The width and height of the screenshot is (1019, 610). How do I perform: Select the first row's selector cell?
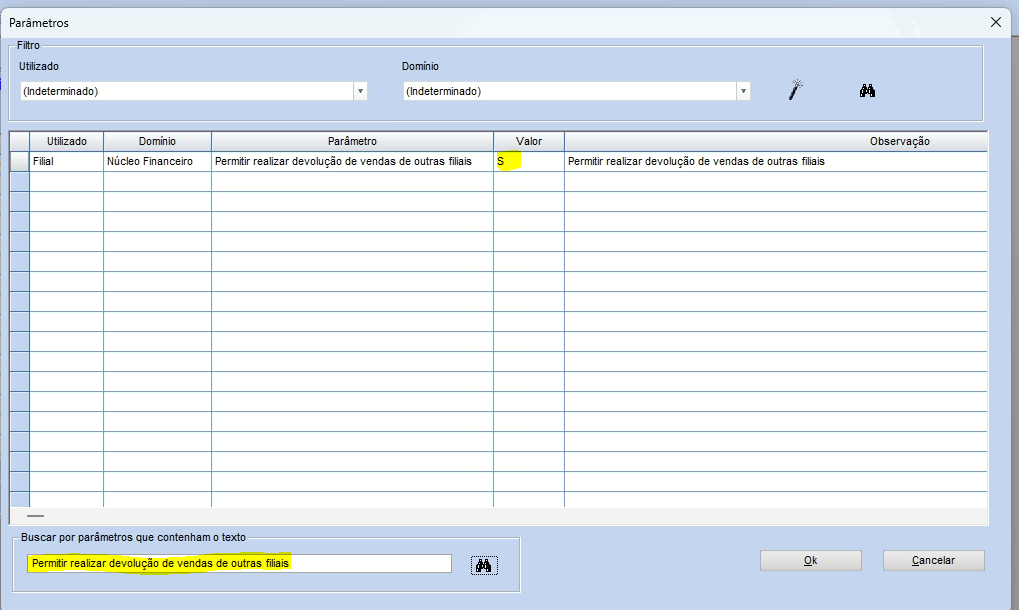click(19, 161)
